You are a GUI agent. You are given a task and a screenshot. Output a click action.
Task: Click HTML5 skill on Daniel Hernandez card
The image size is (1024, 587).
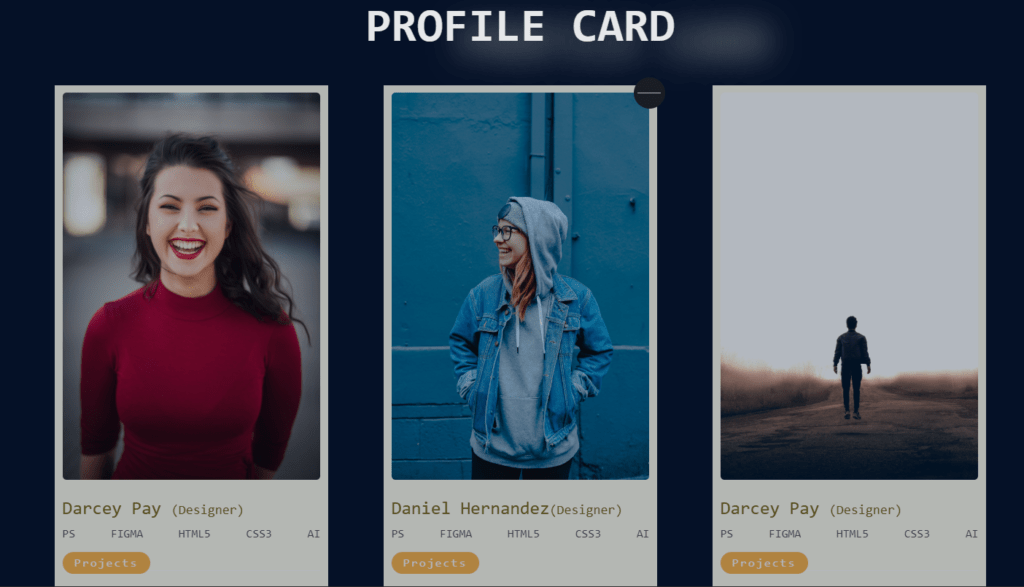[523, 534]
